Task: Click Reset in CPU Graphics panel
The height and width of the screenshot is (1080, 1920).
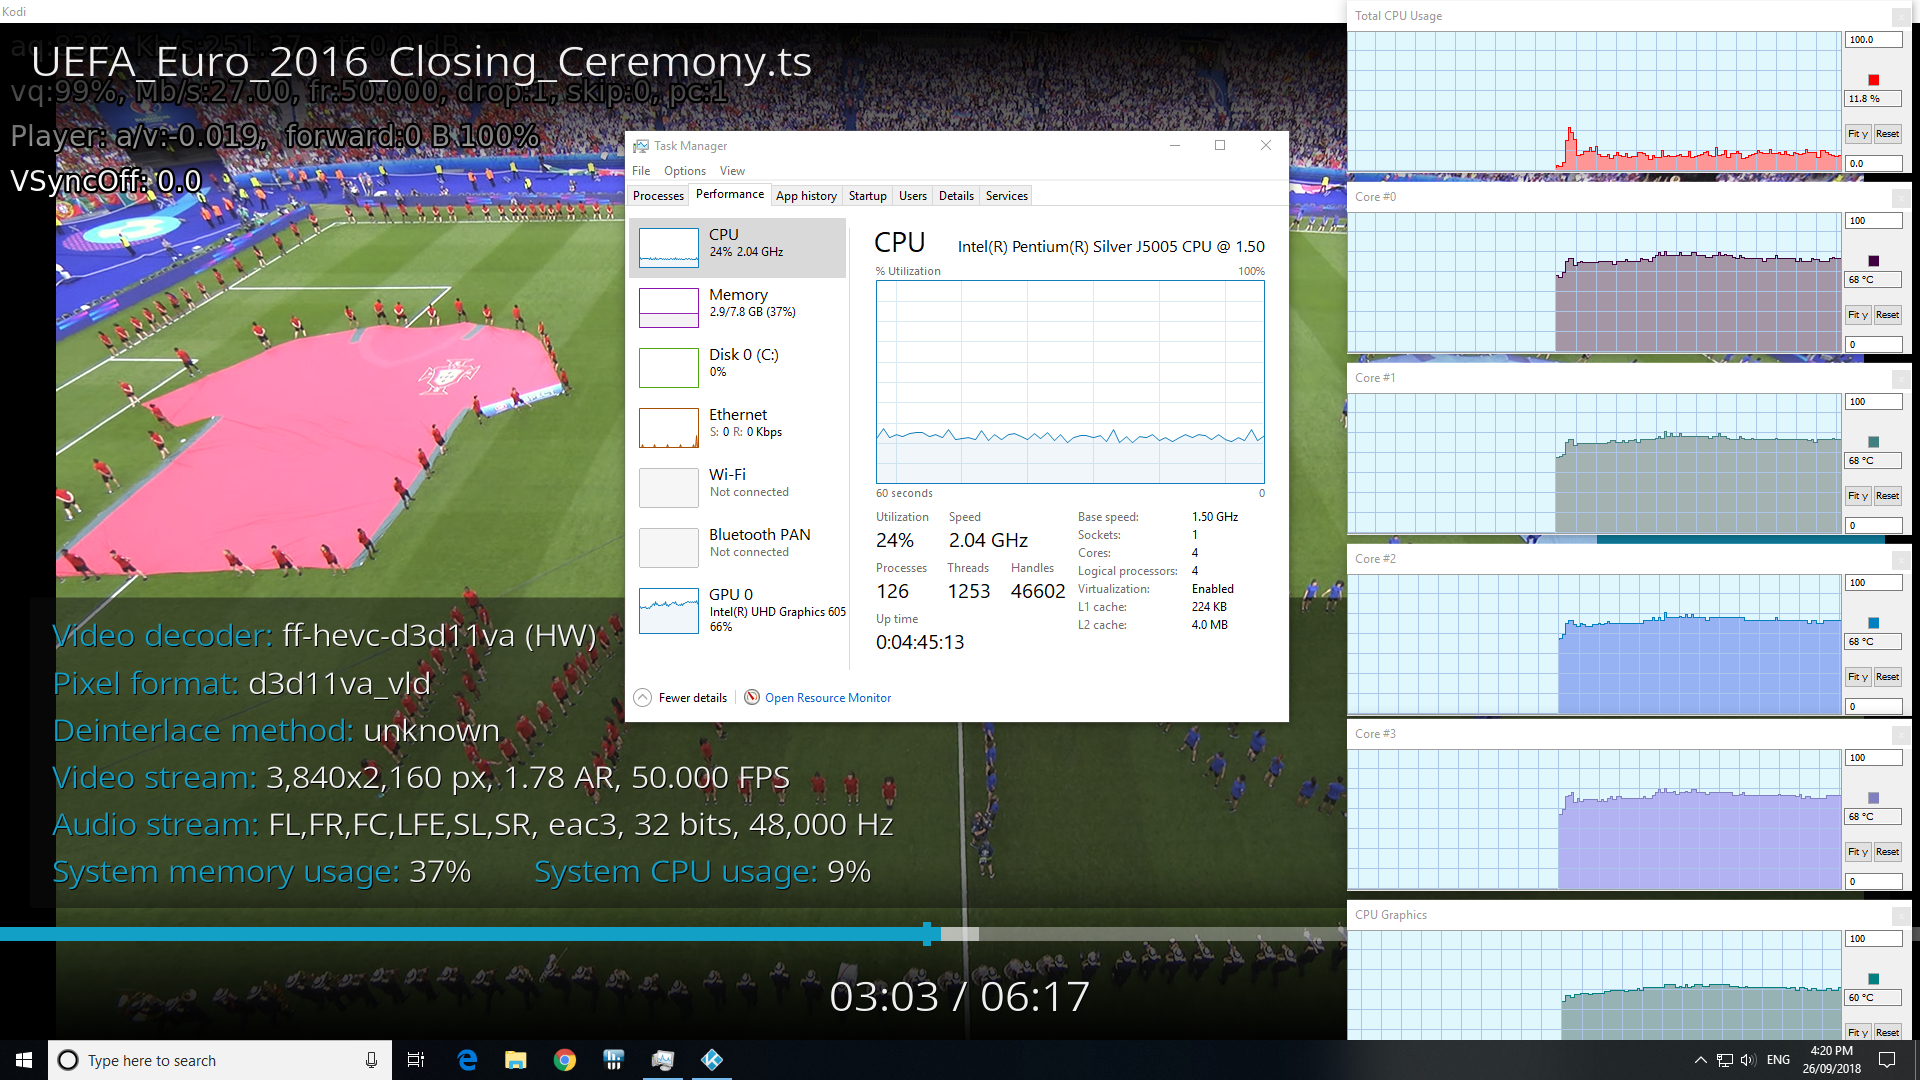Action: point(1888,1032)
